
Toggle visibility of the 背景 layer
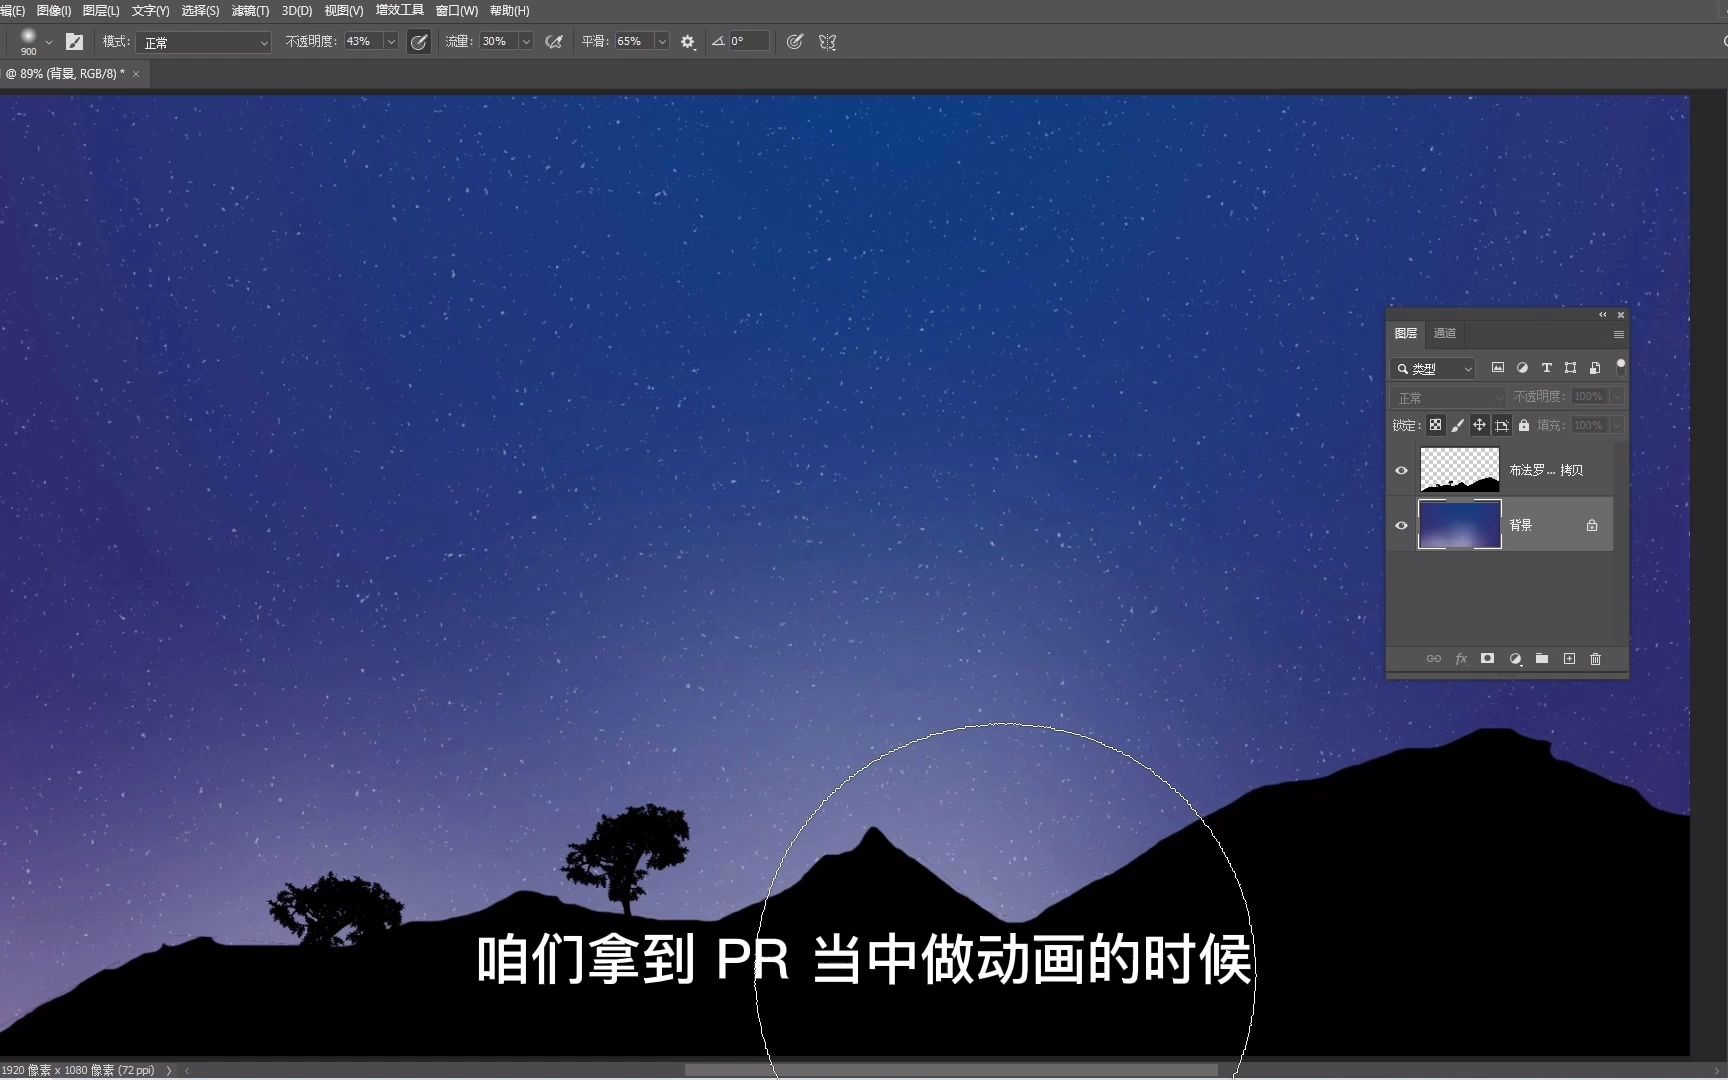coord(1401,525)
